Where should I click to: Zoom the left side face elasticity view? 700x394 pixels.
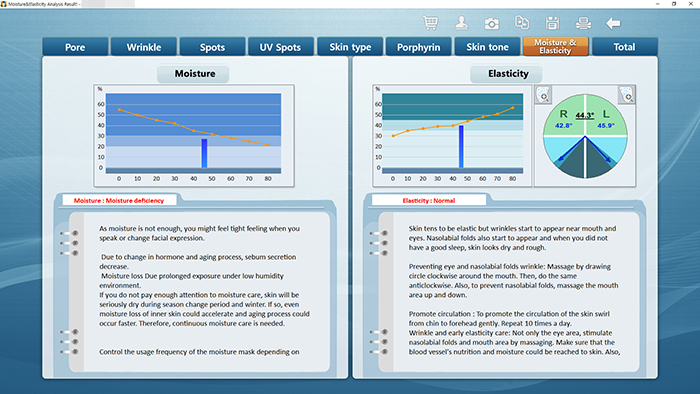(626, 95)
